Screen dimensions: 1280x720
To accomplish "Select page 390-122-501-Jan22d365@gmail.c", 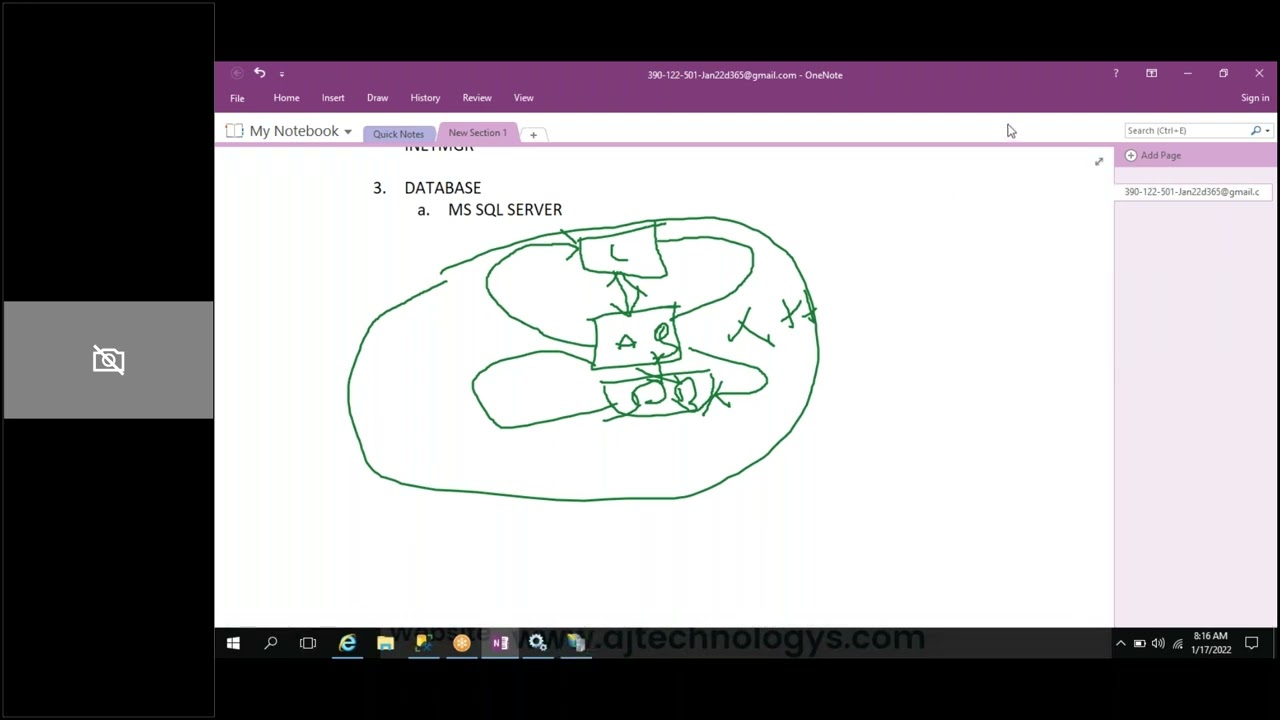I will coord(1192,192).
